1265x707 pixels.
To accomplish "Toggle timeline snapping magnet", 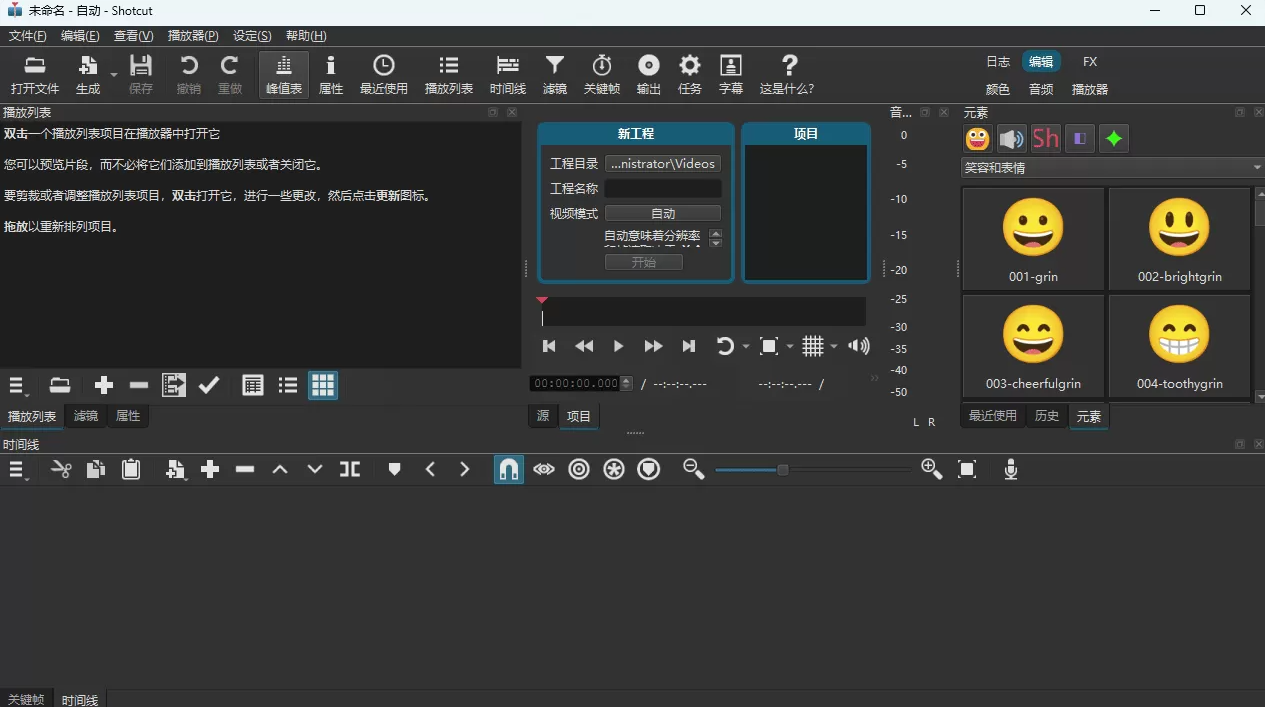I will point(509,470).
